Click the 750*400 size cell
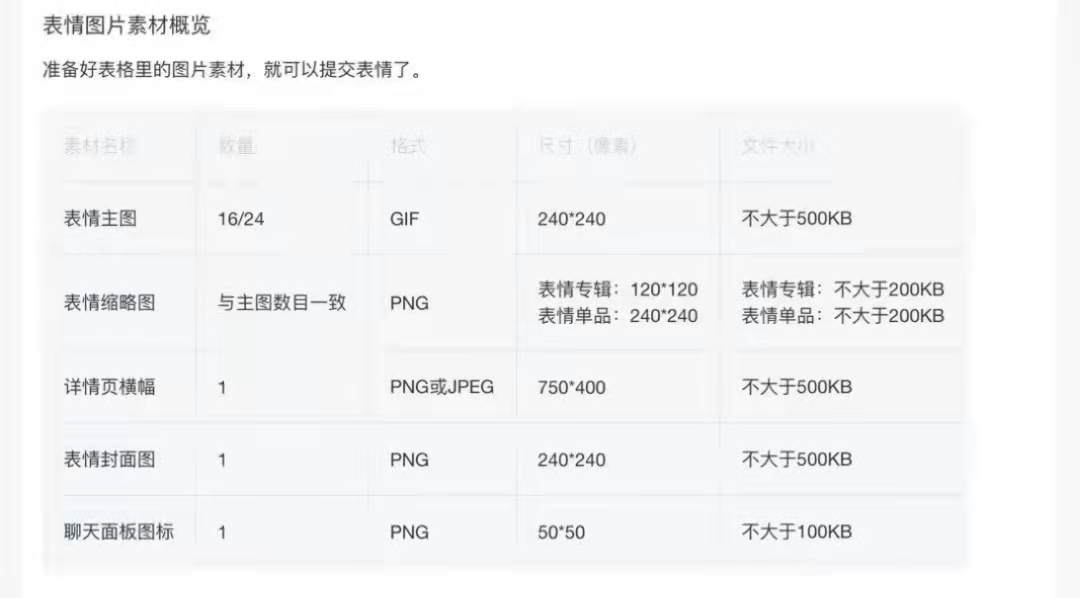Image resolution: width=1080 pixels, height=598 pixels. point(571,388)
